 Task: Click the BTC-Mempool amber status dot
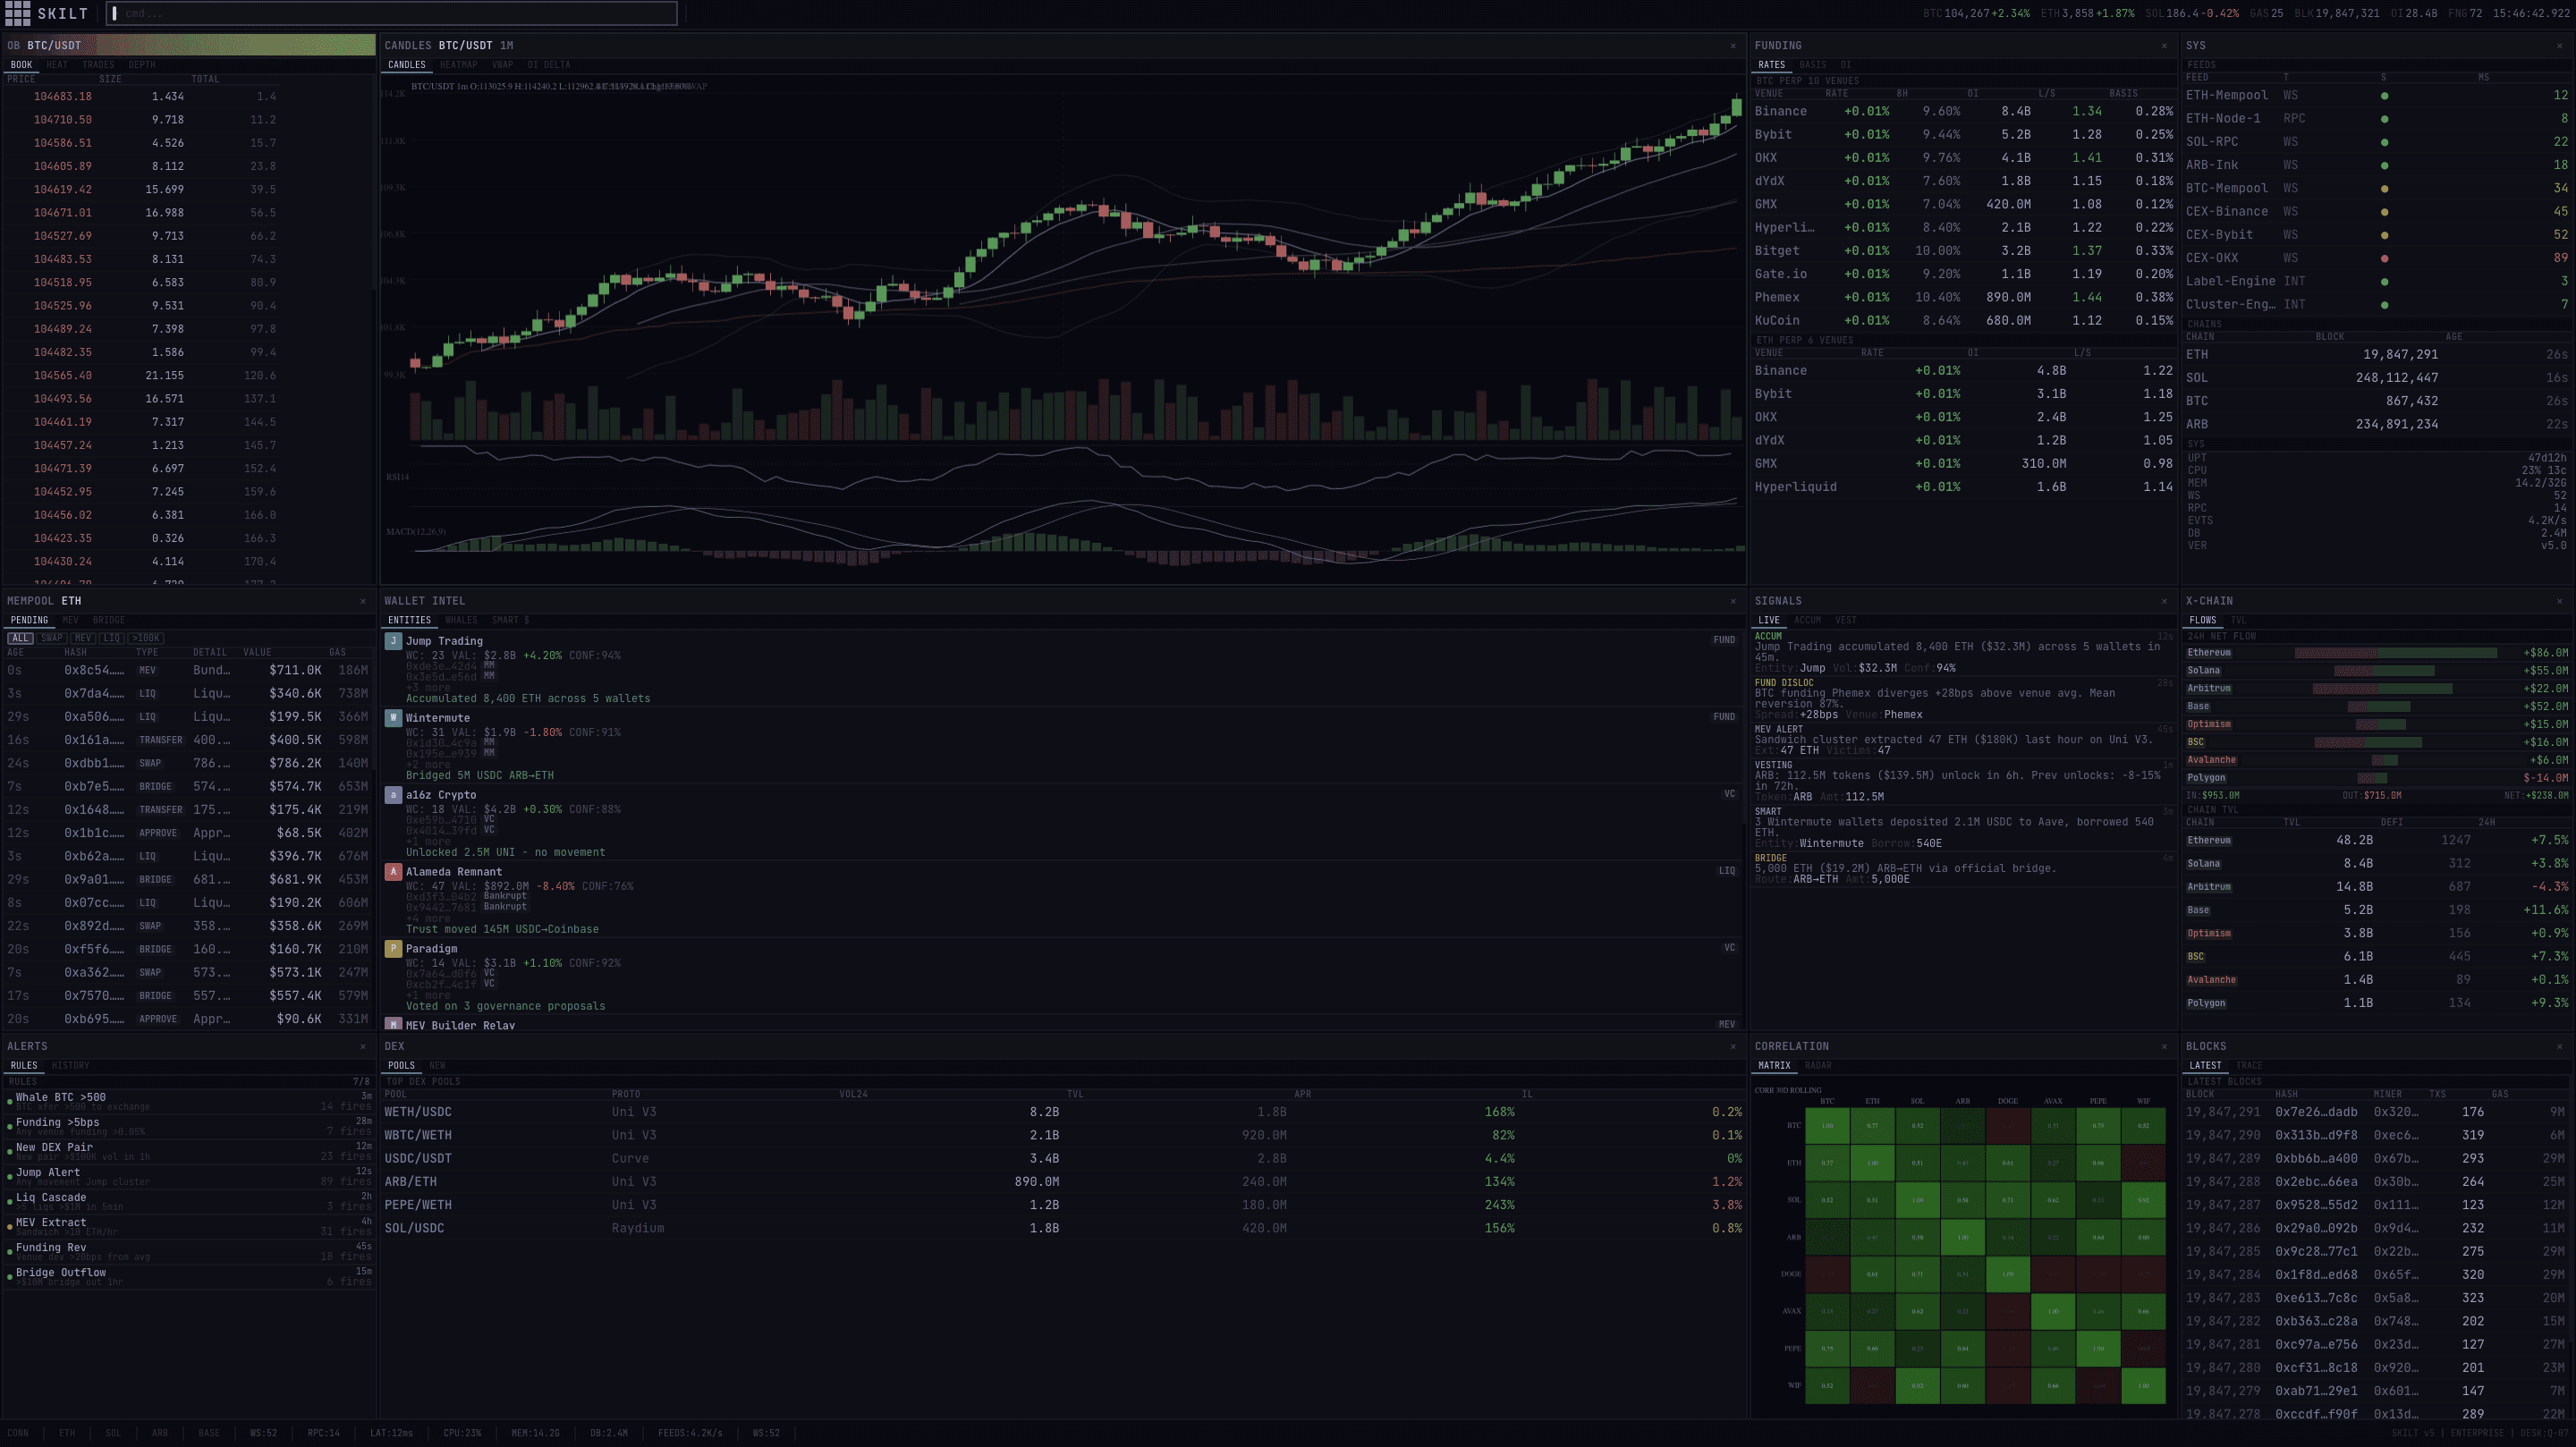pos(2384,189)
